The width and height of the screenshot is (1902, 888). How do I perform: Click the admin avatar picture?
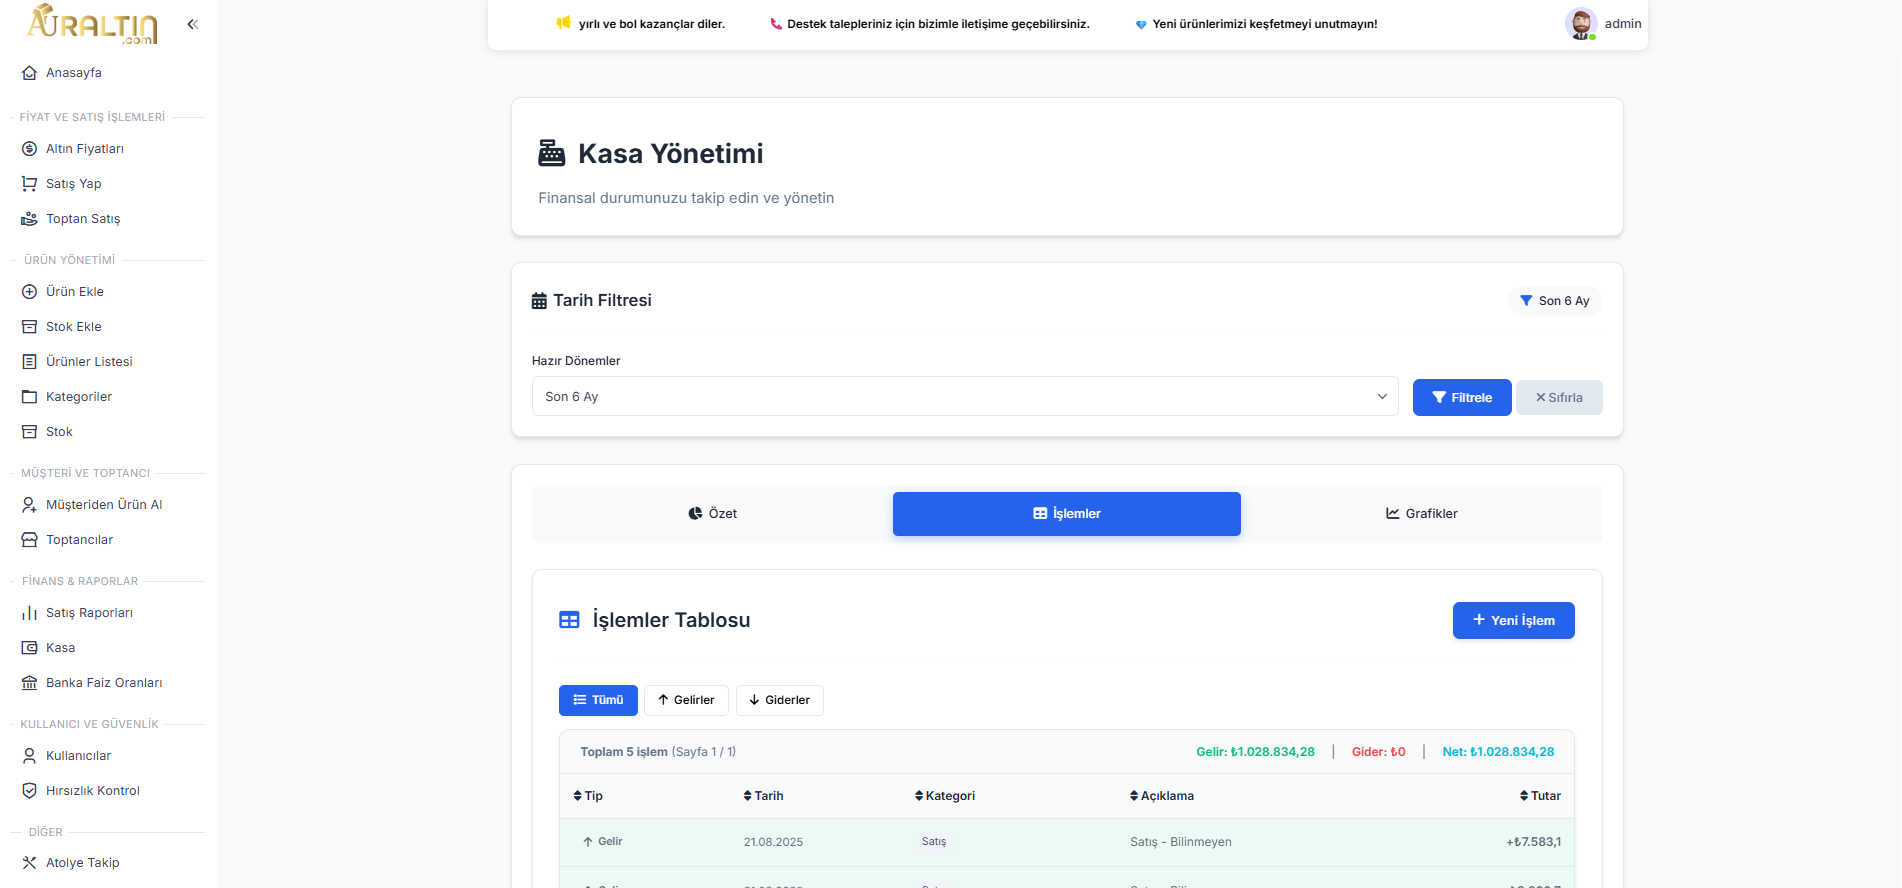1580,24
